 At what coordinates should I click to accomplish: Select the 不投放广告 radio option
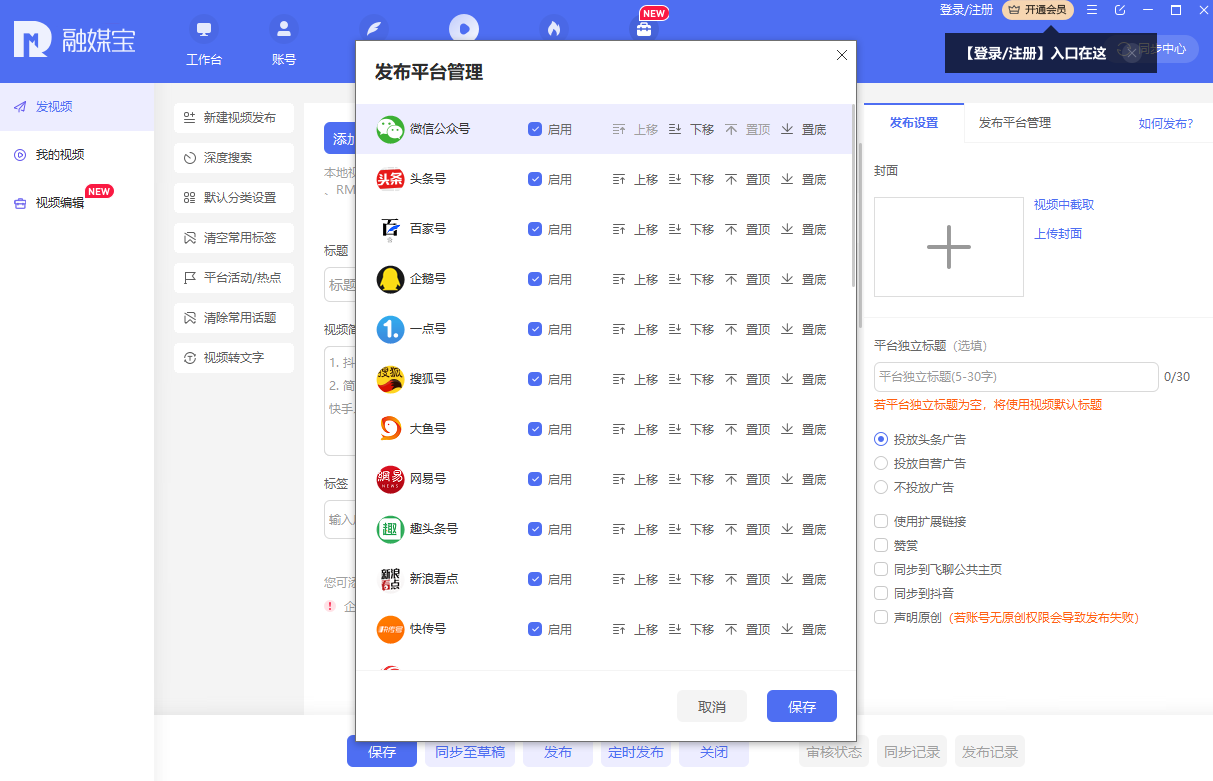coord(881,487)
